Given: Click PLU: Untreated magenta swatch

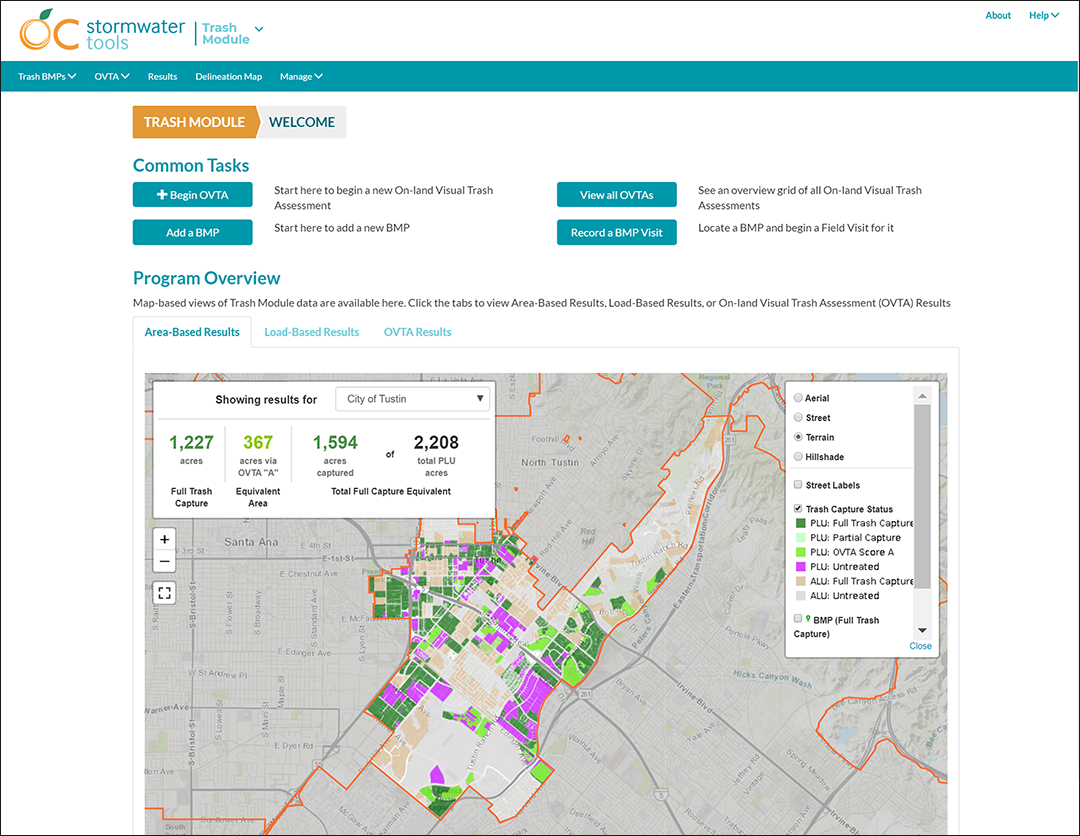Looking at the screenshot, I should [800, 567].
